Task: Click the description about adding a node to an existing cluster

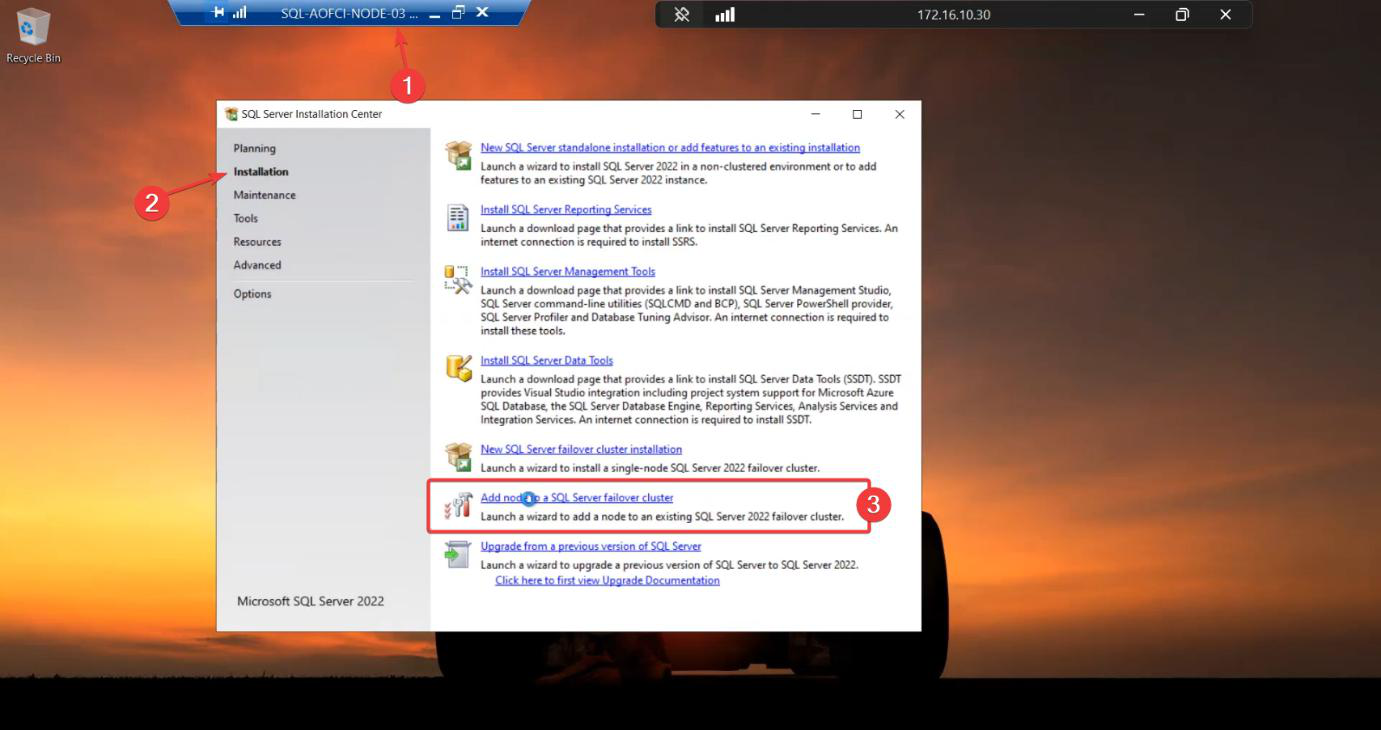Action: 662,517
